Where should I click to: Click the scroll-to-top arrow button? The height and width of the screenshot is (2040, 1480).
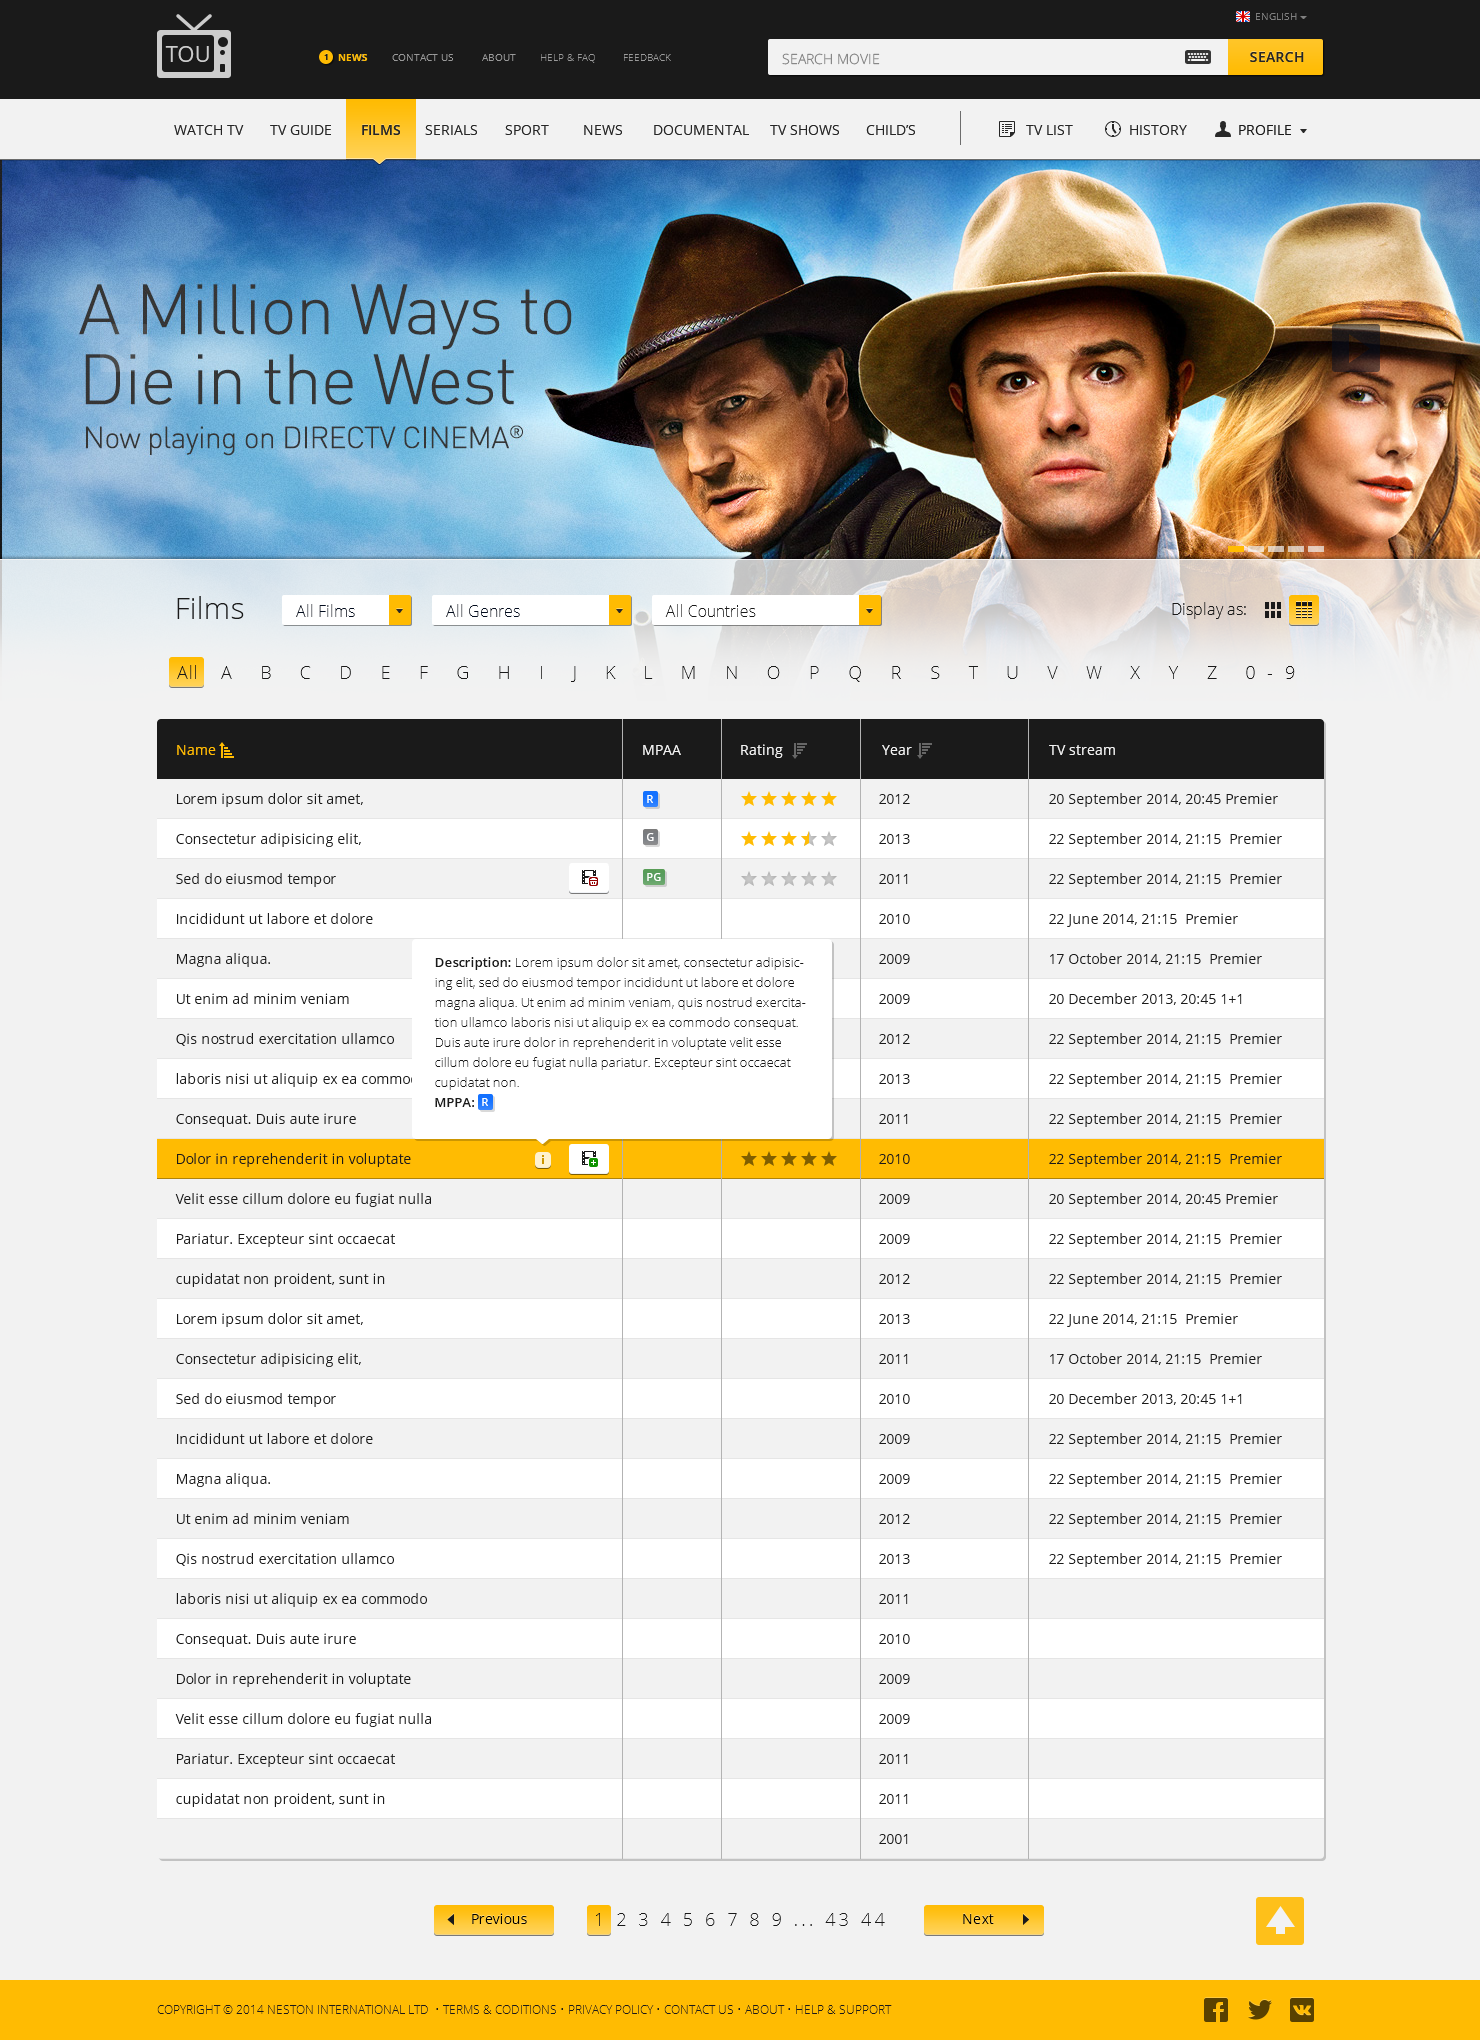point(1280,1920)
